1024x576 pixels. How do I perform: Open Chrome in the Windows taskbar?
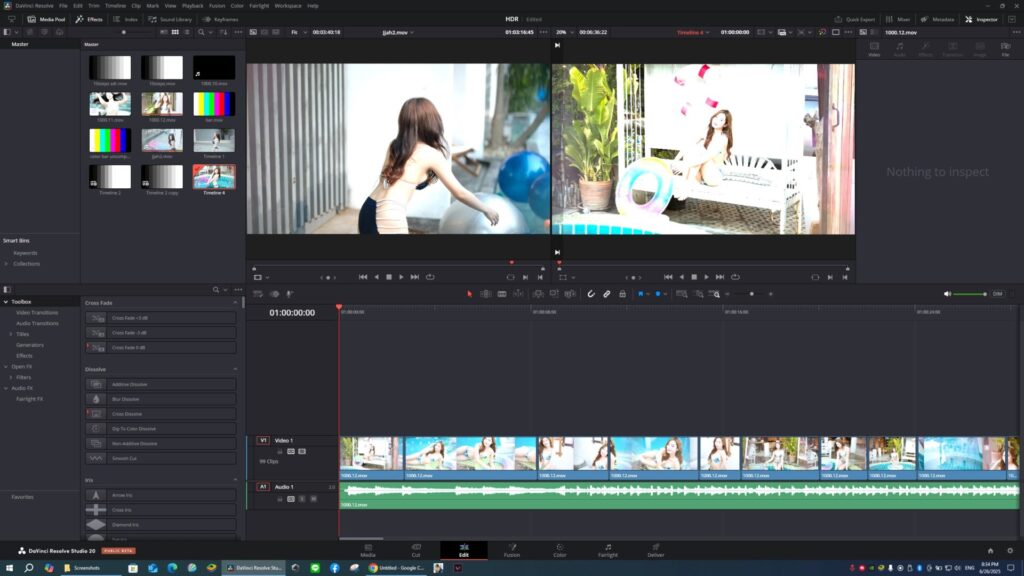click(396, 568)
